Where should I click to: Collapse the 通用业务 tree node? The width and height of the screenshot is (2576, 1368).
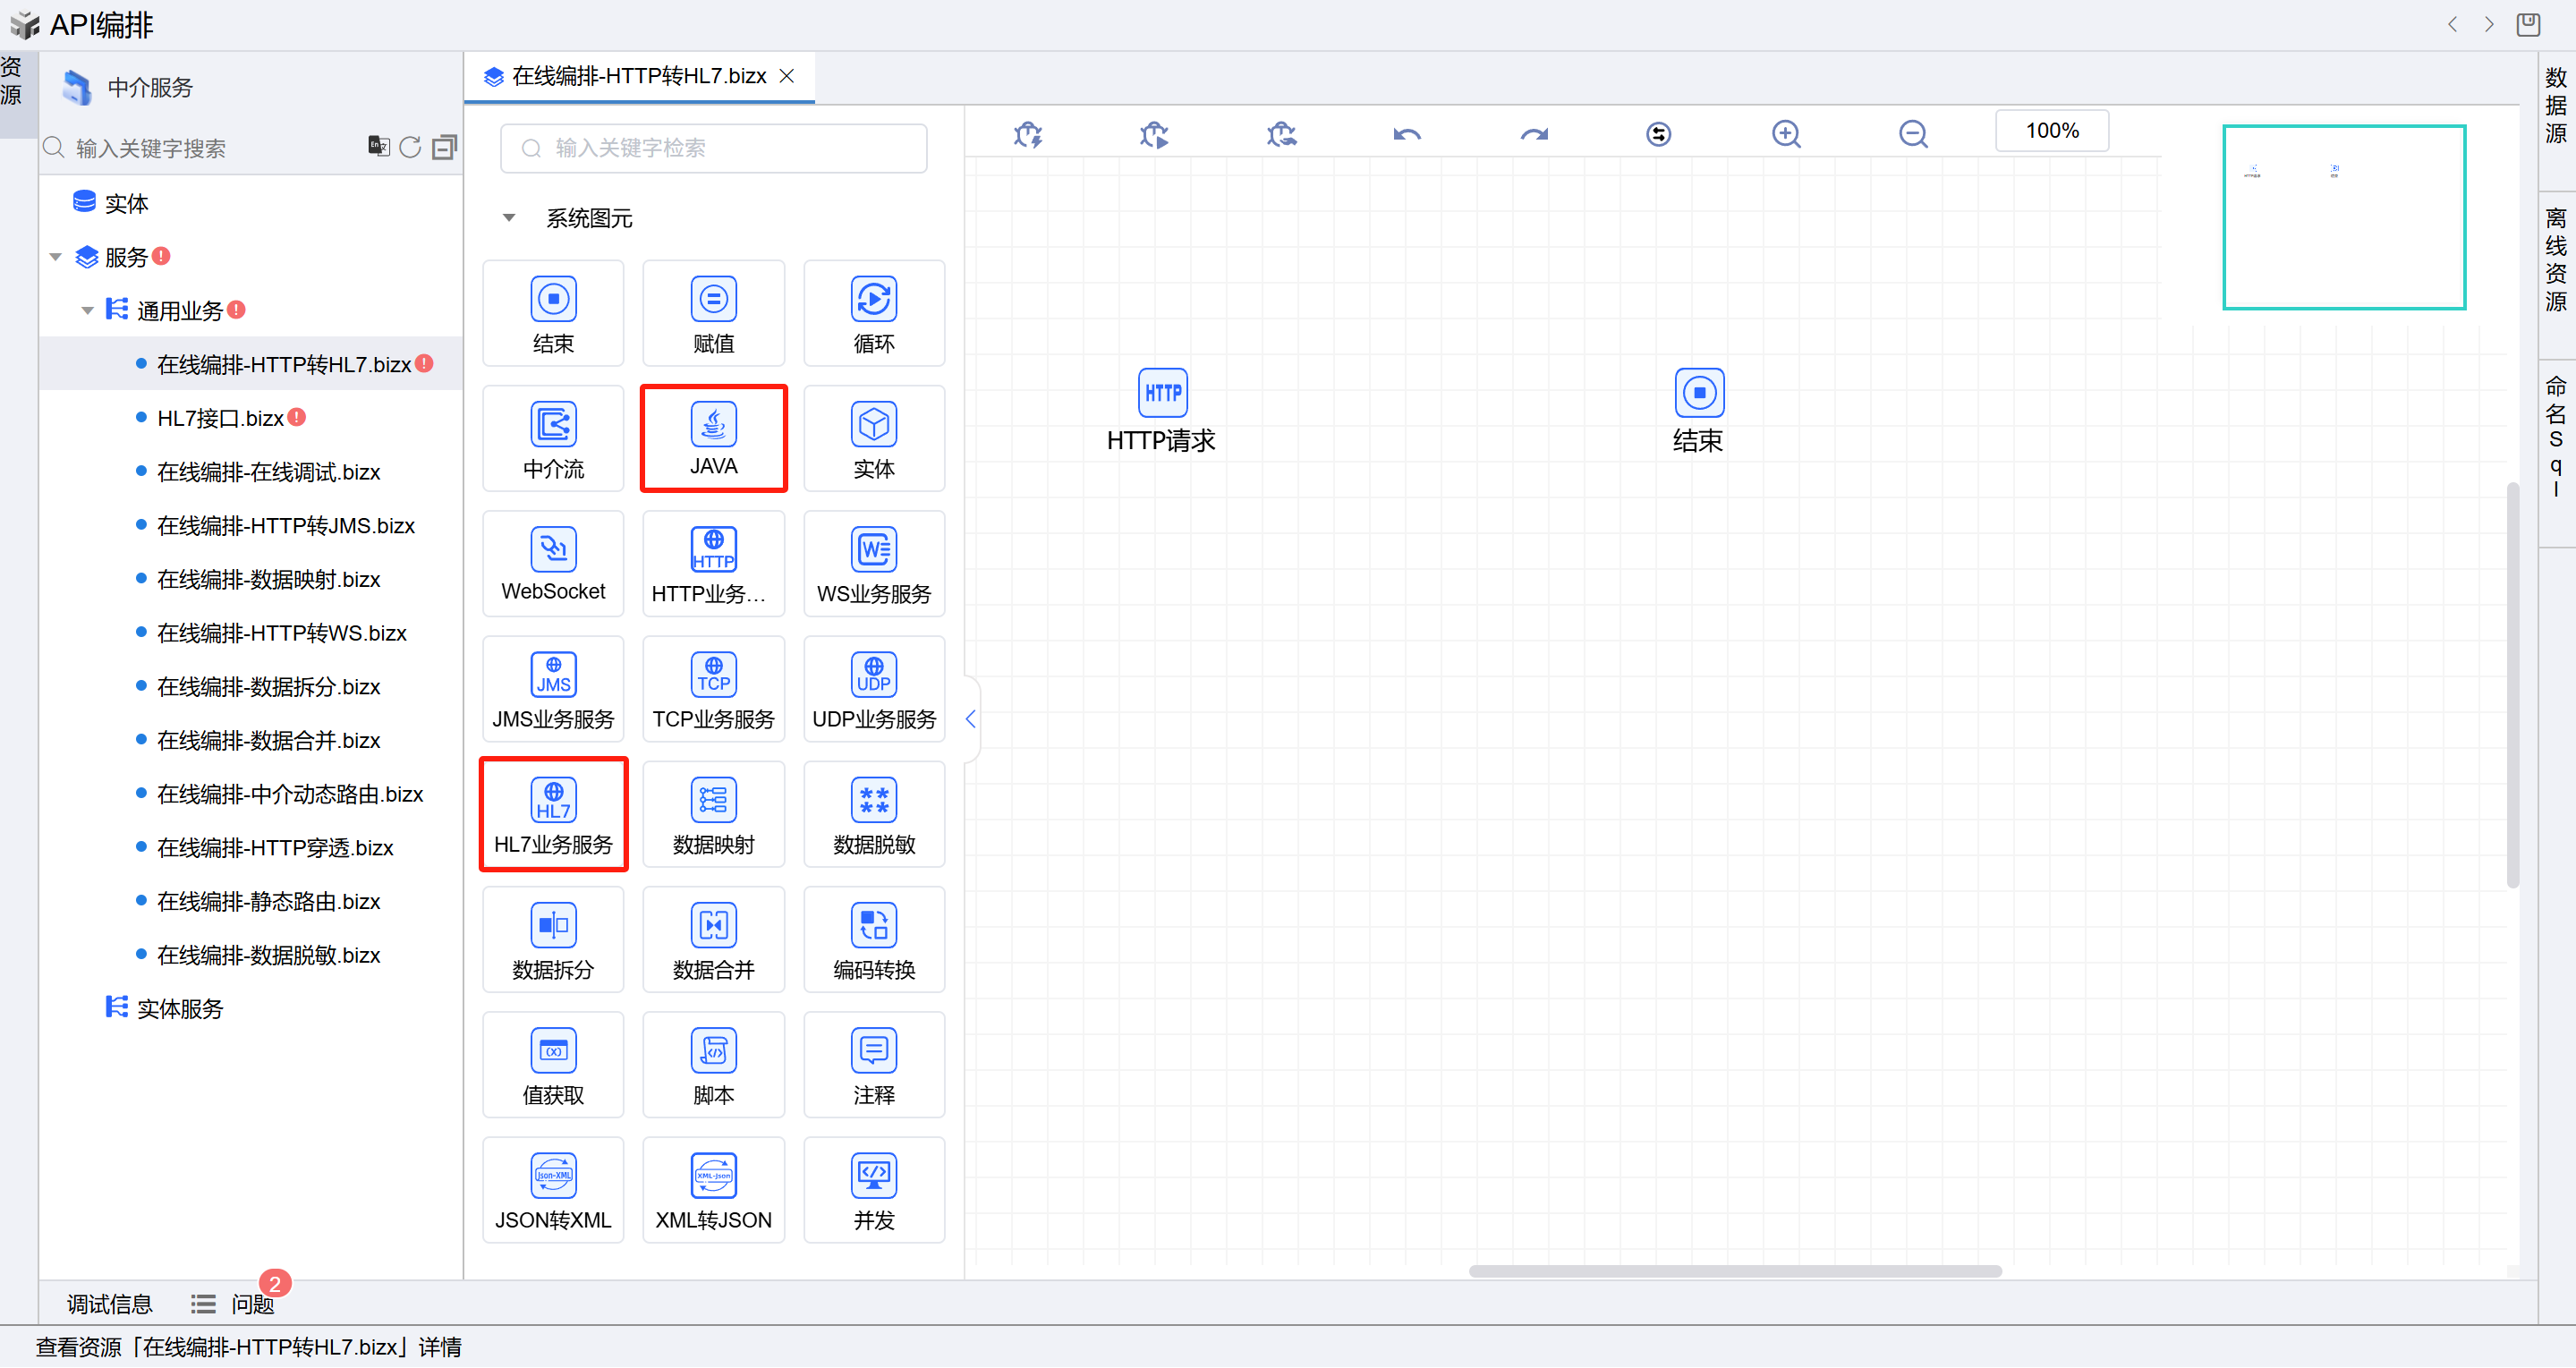click(x=88, y=311)
